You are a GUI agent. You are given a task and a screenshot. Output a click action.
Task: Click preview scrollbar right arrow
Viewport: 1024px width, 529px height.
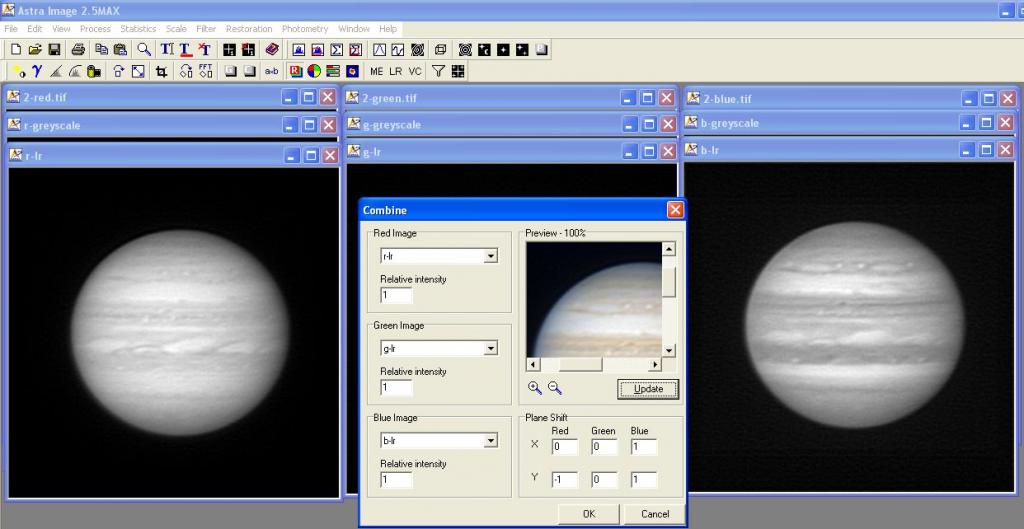655,364
